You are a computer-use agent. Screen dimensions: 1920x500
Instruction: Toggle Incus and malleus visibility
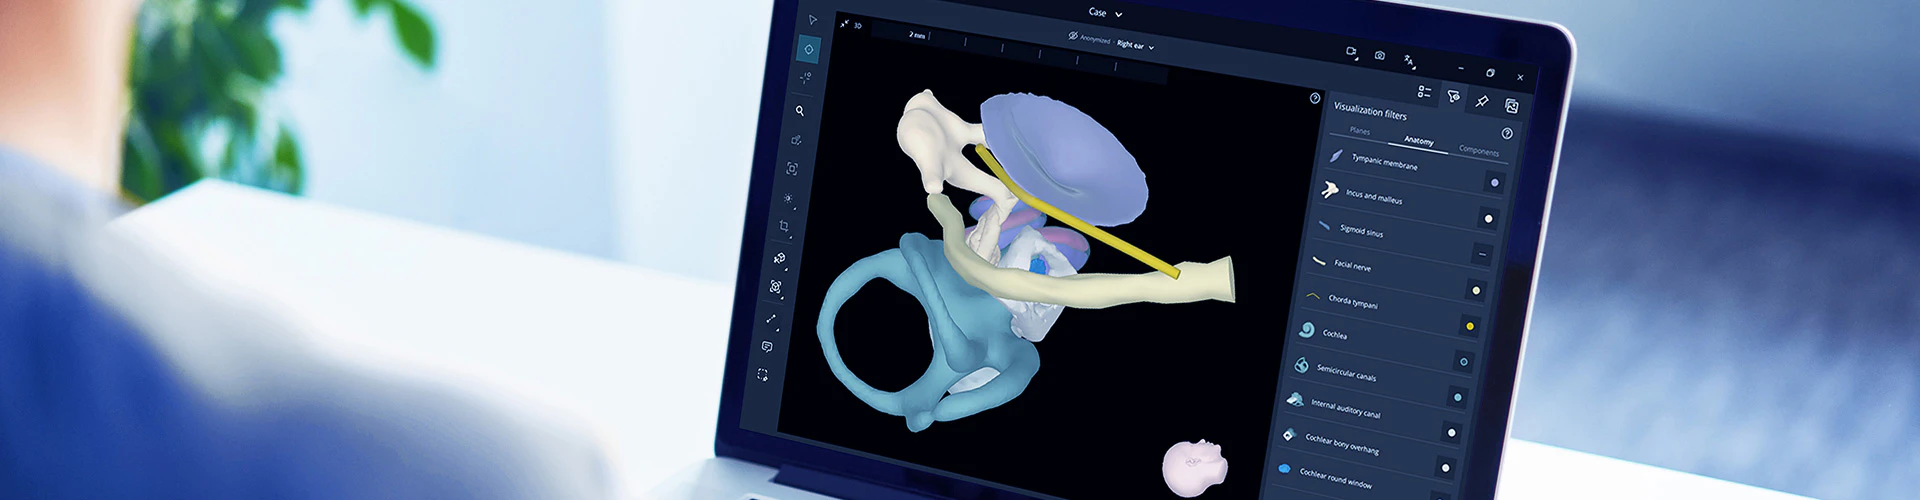click(x=1489, y=219)
